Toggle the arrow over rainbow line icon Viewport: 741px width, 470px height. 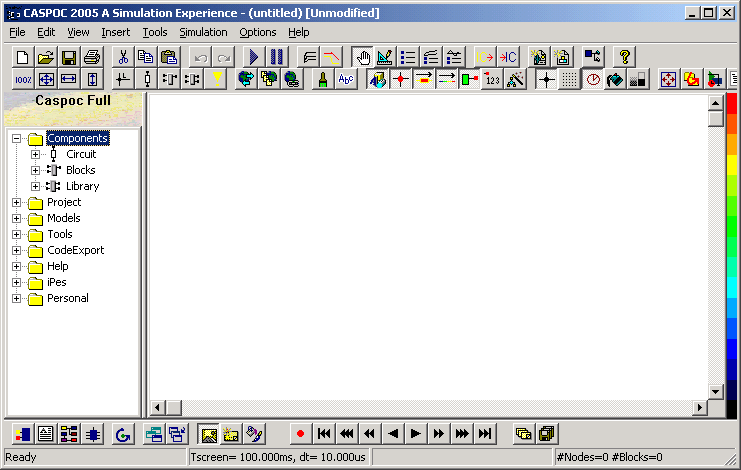point(447,79)
